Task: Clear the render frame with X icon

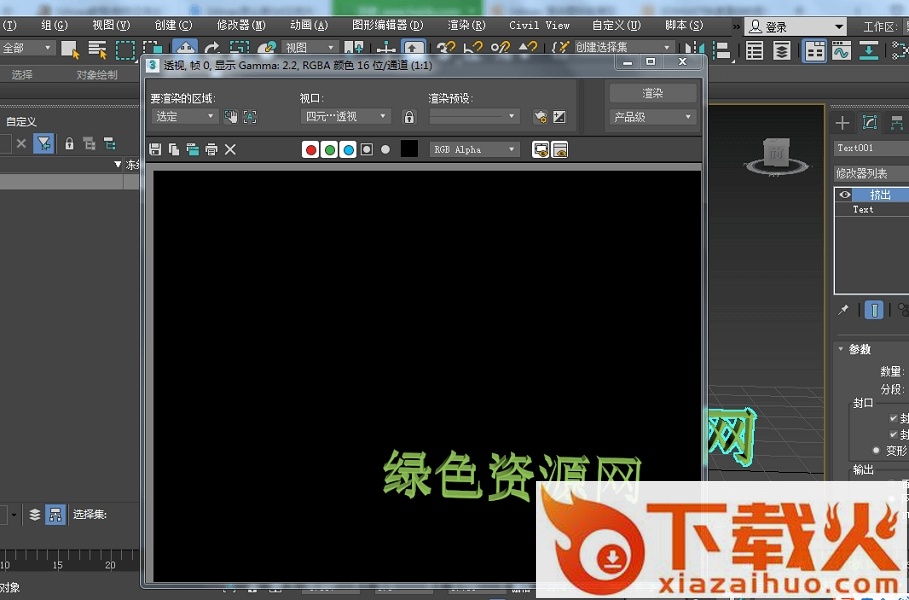Action: pos(230,149)
